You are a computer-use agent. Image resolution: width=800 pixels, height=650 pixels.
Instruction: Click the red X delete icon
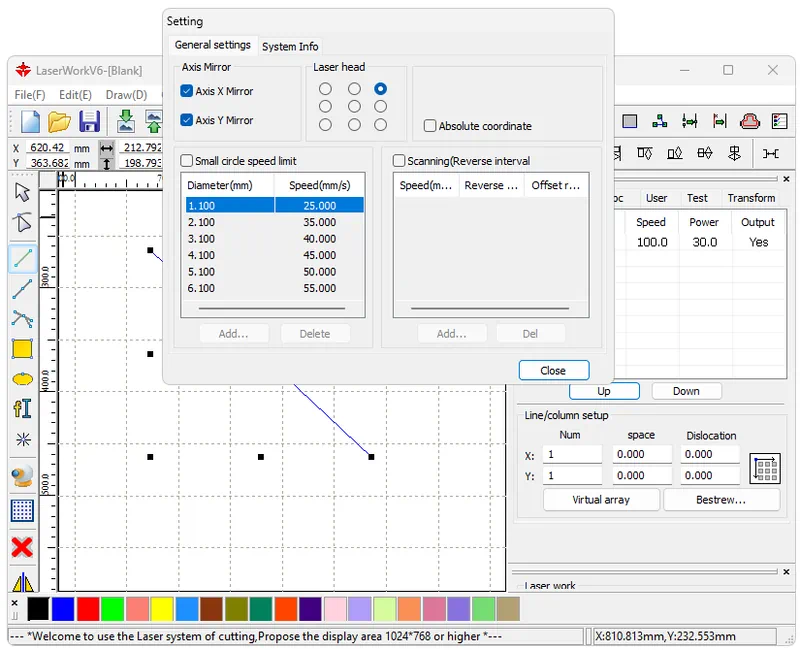coord(22,547)
